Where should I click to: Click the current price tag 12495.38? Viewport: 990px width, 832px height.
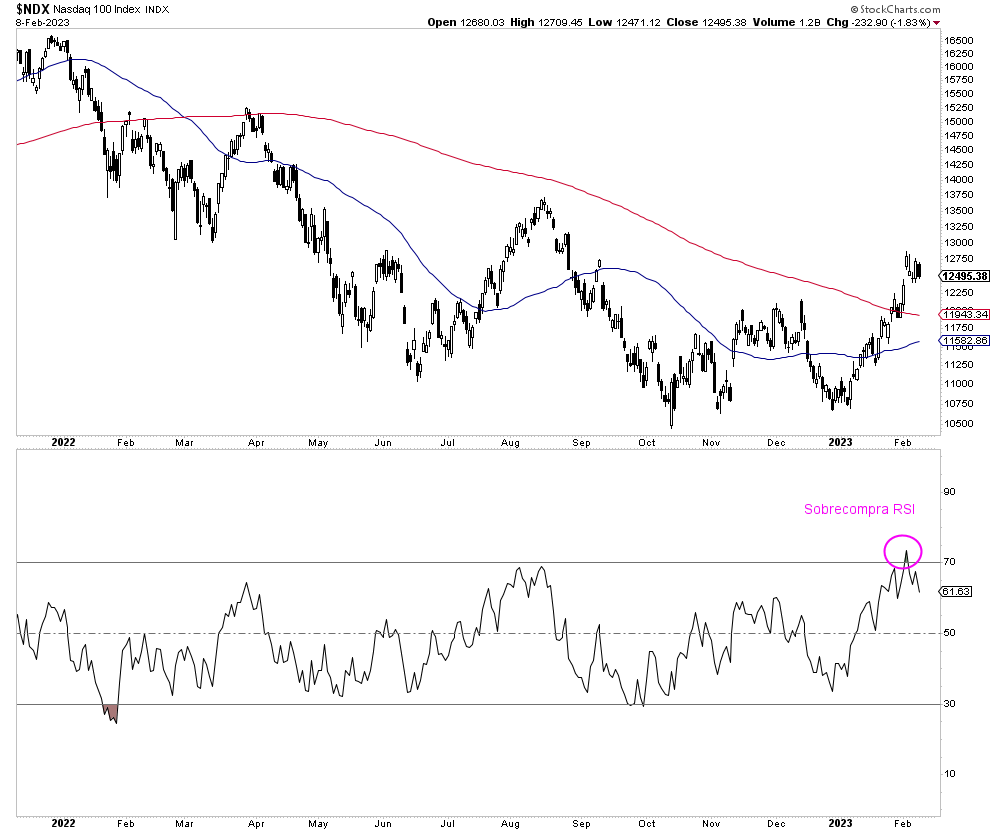965,276
